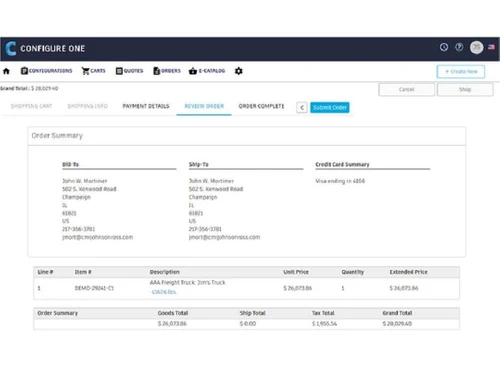Switch to the Payment Details tab
This screenshot has height=375, width=500.
(146, 106)
